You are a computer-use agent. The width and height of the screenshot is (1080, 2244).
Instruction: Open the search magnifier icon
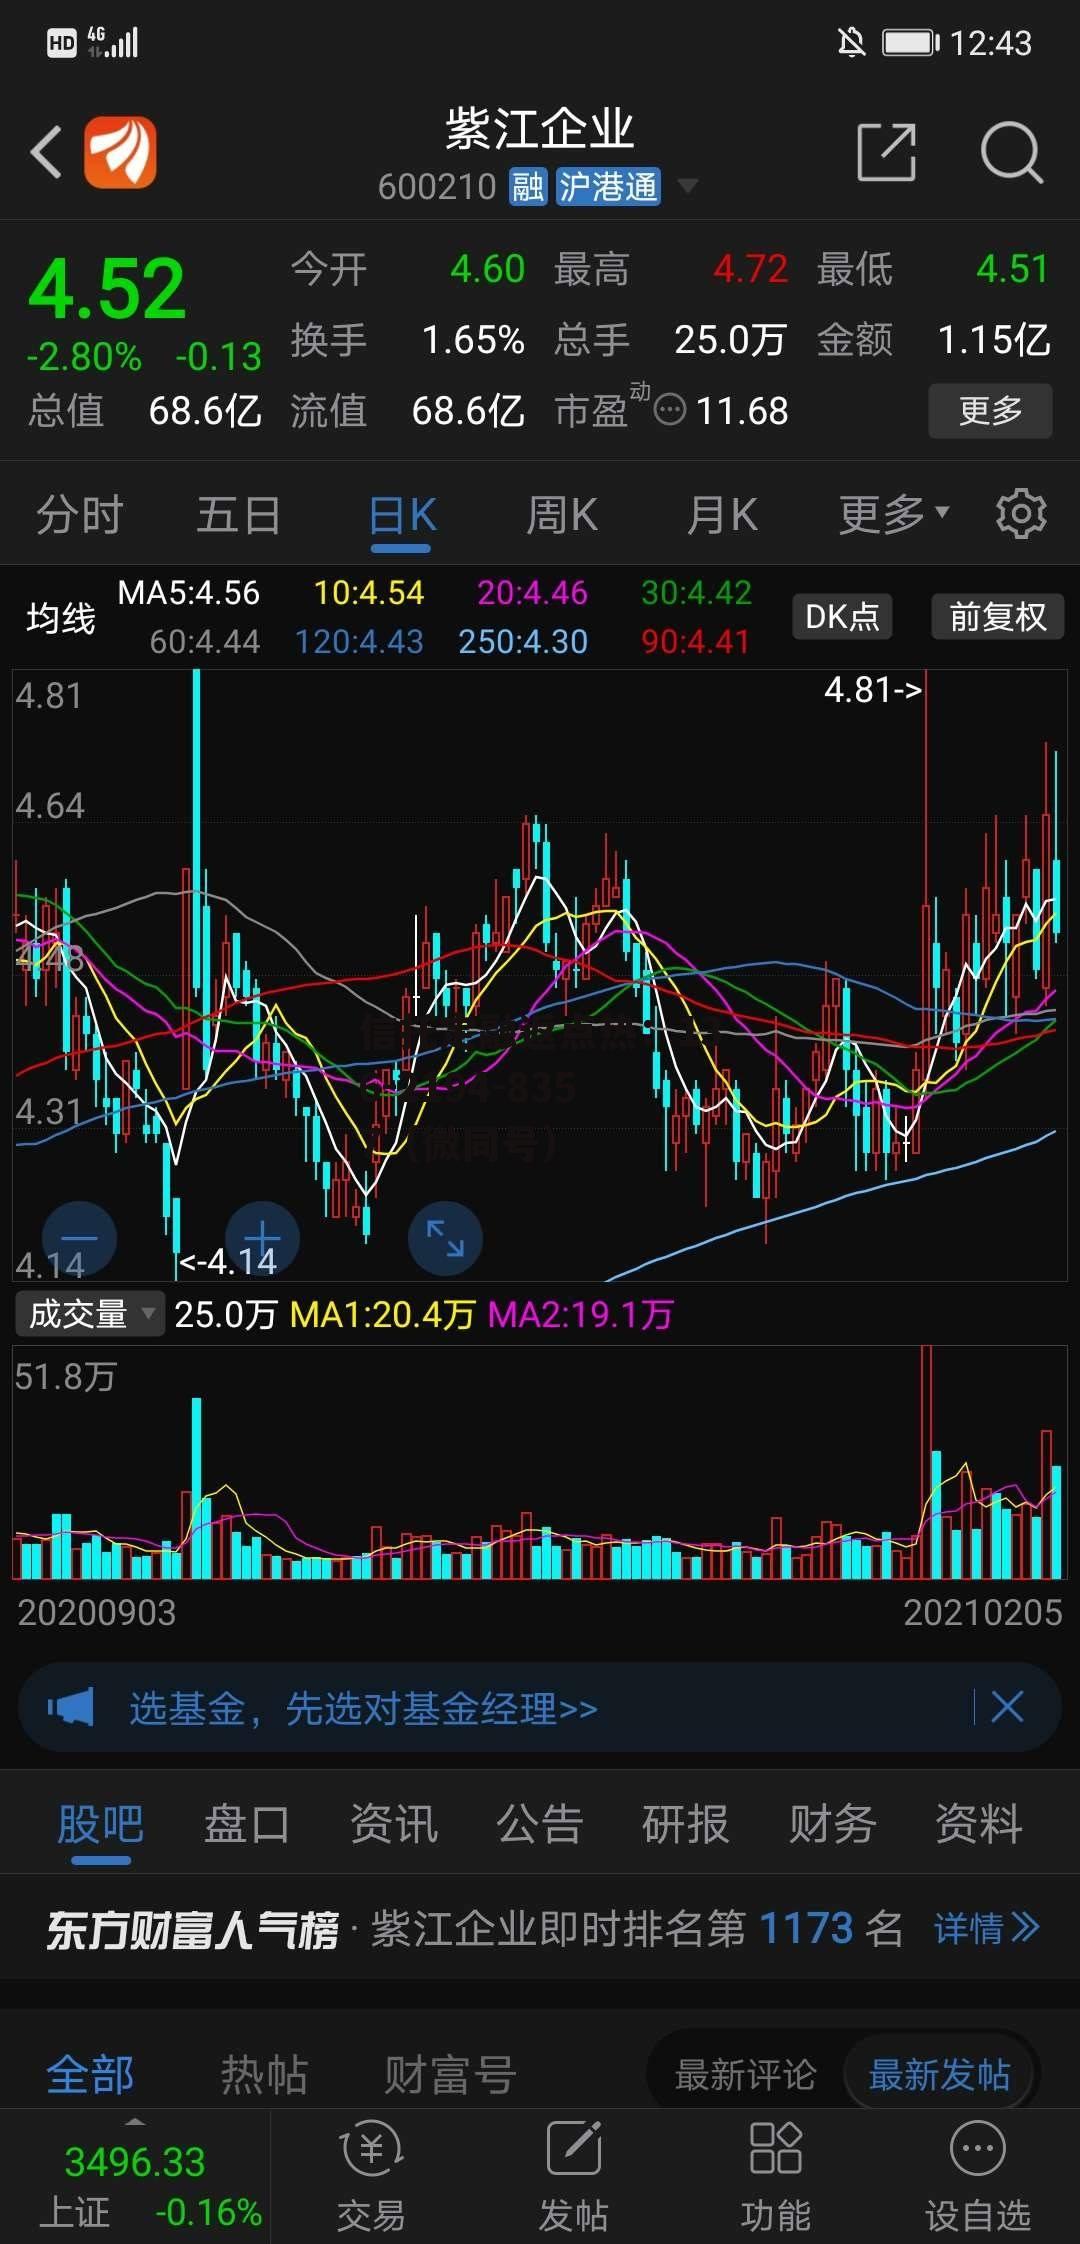point(1012,152)
